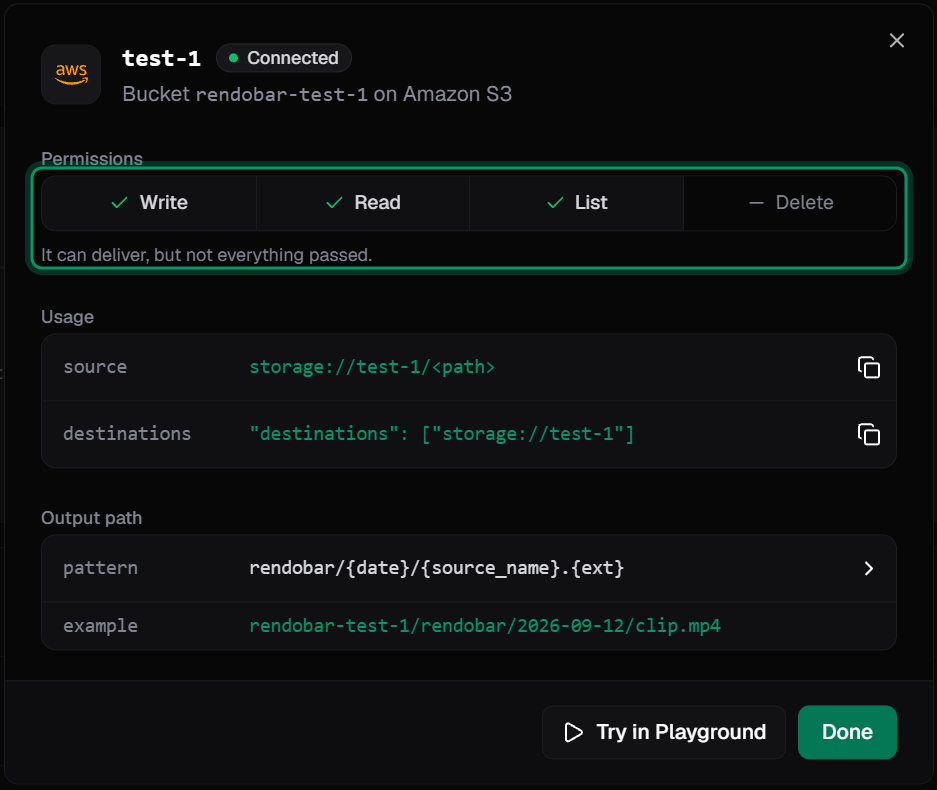Click the example path rendobar-test-1/rendobar/2026-09-12/clip.mp4
Viewport: 937px width, 790px height.
point(485,626)
